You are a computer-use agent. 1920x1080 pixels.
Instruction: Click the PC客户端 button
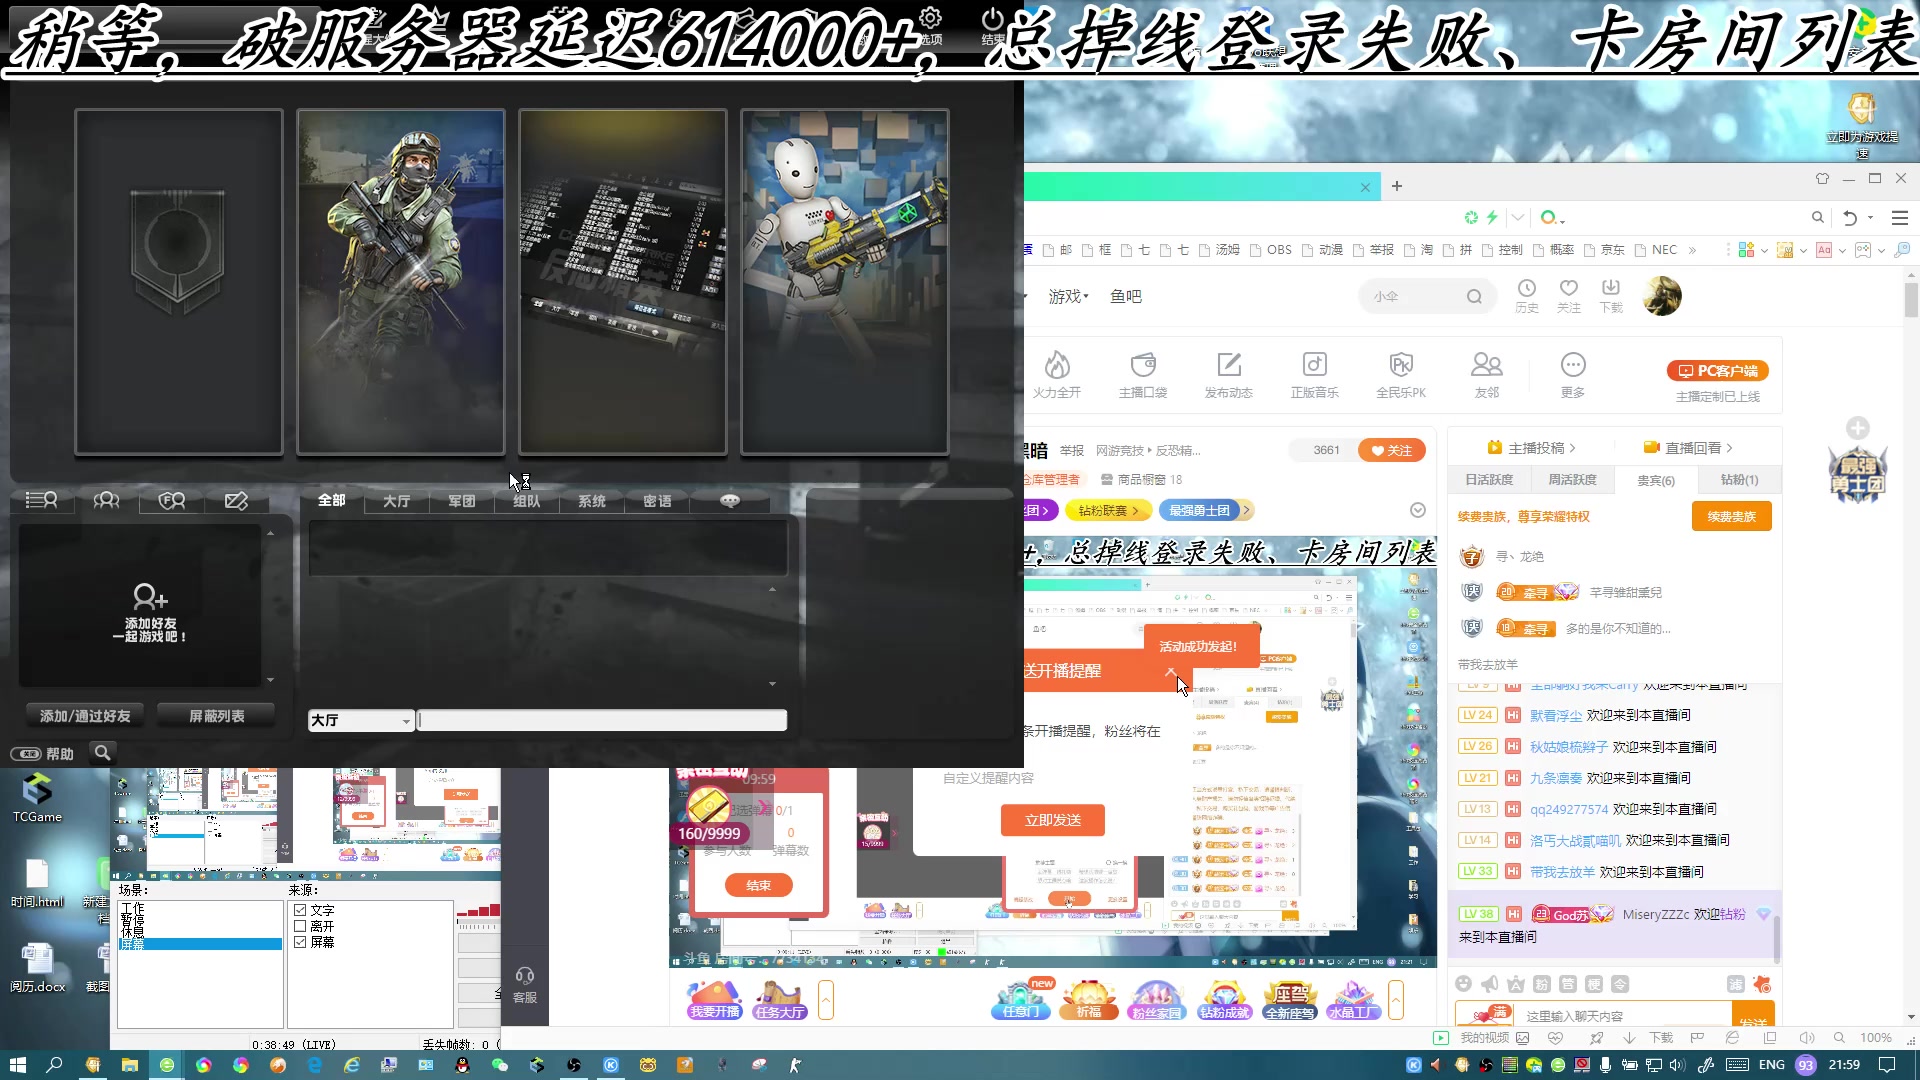coord(1717,371)
